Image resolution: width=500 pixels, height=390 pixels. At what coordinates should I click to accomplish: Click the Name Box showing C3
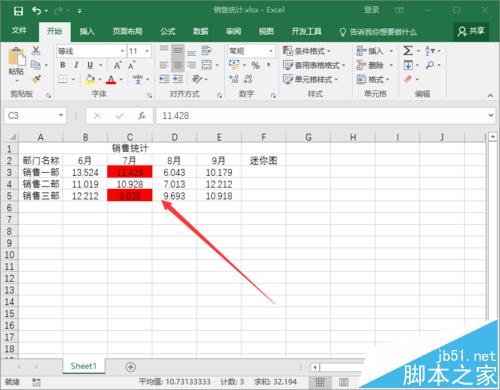(35, 116)
